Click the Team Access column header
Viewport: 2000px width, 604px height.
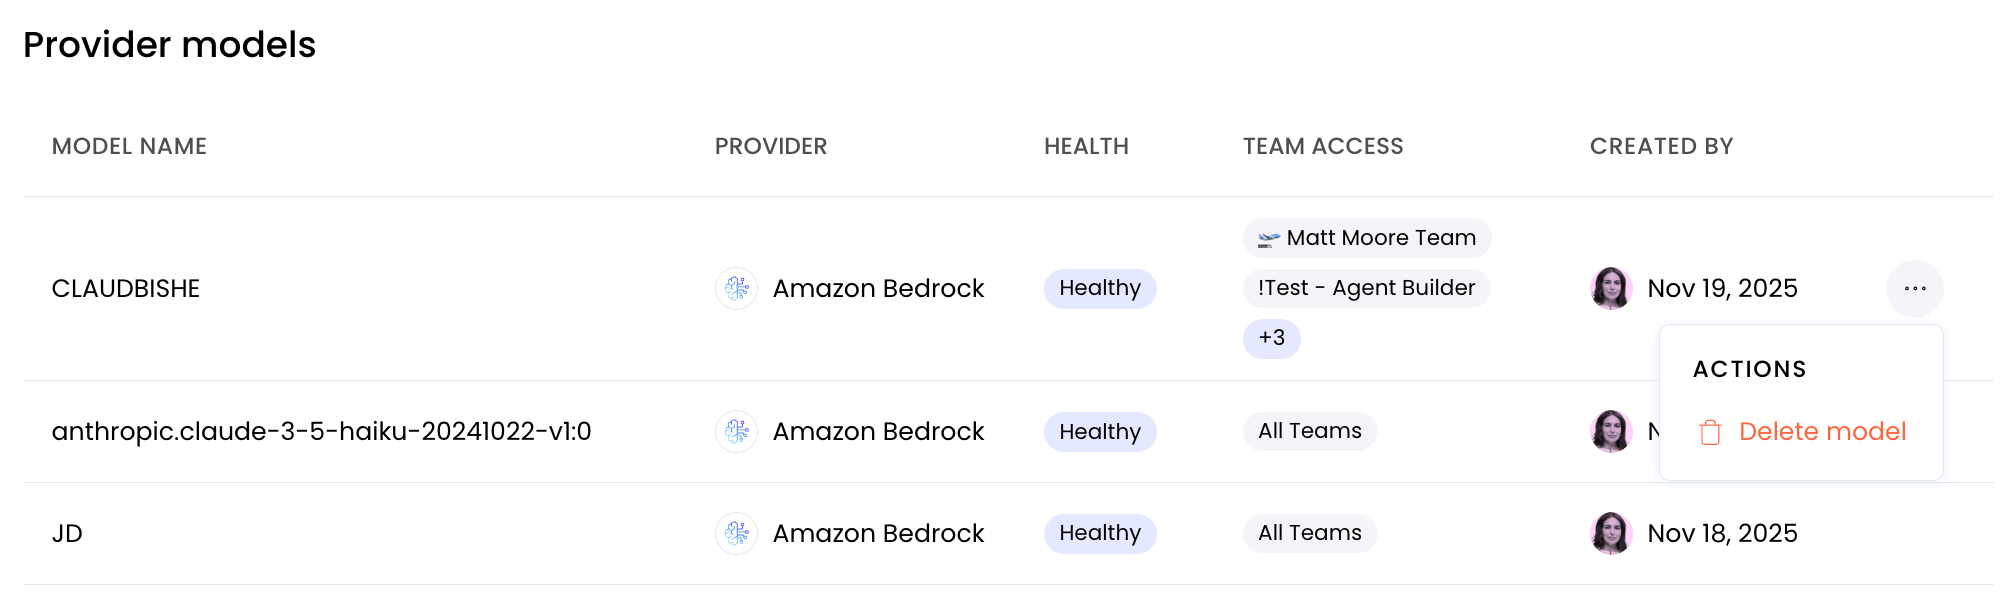pyautogui.click(x=1322, y=147)
